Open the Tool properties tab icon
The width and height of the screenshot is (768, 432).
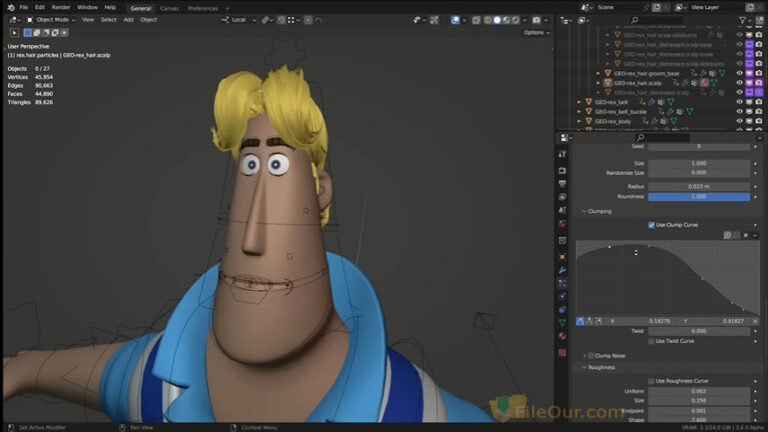point(562,154)
